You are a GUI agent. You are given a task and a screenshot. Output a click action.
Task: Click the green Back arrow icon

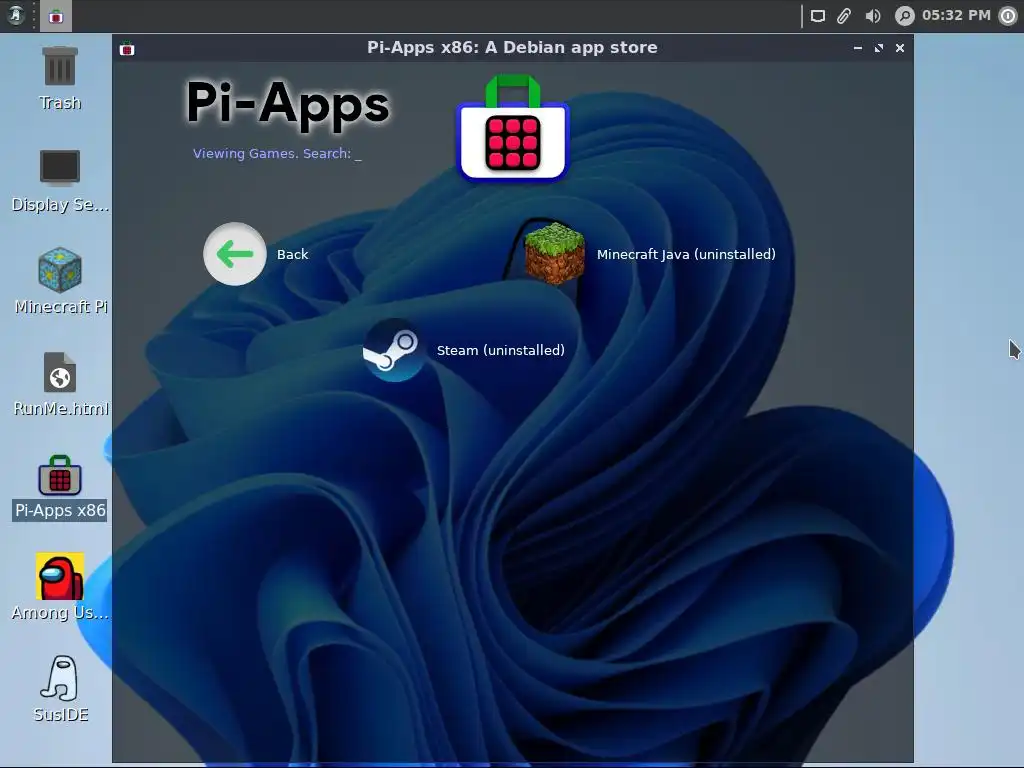[234, 254]
